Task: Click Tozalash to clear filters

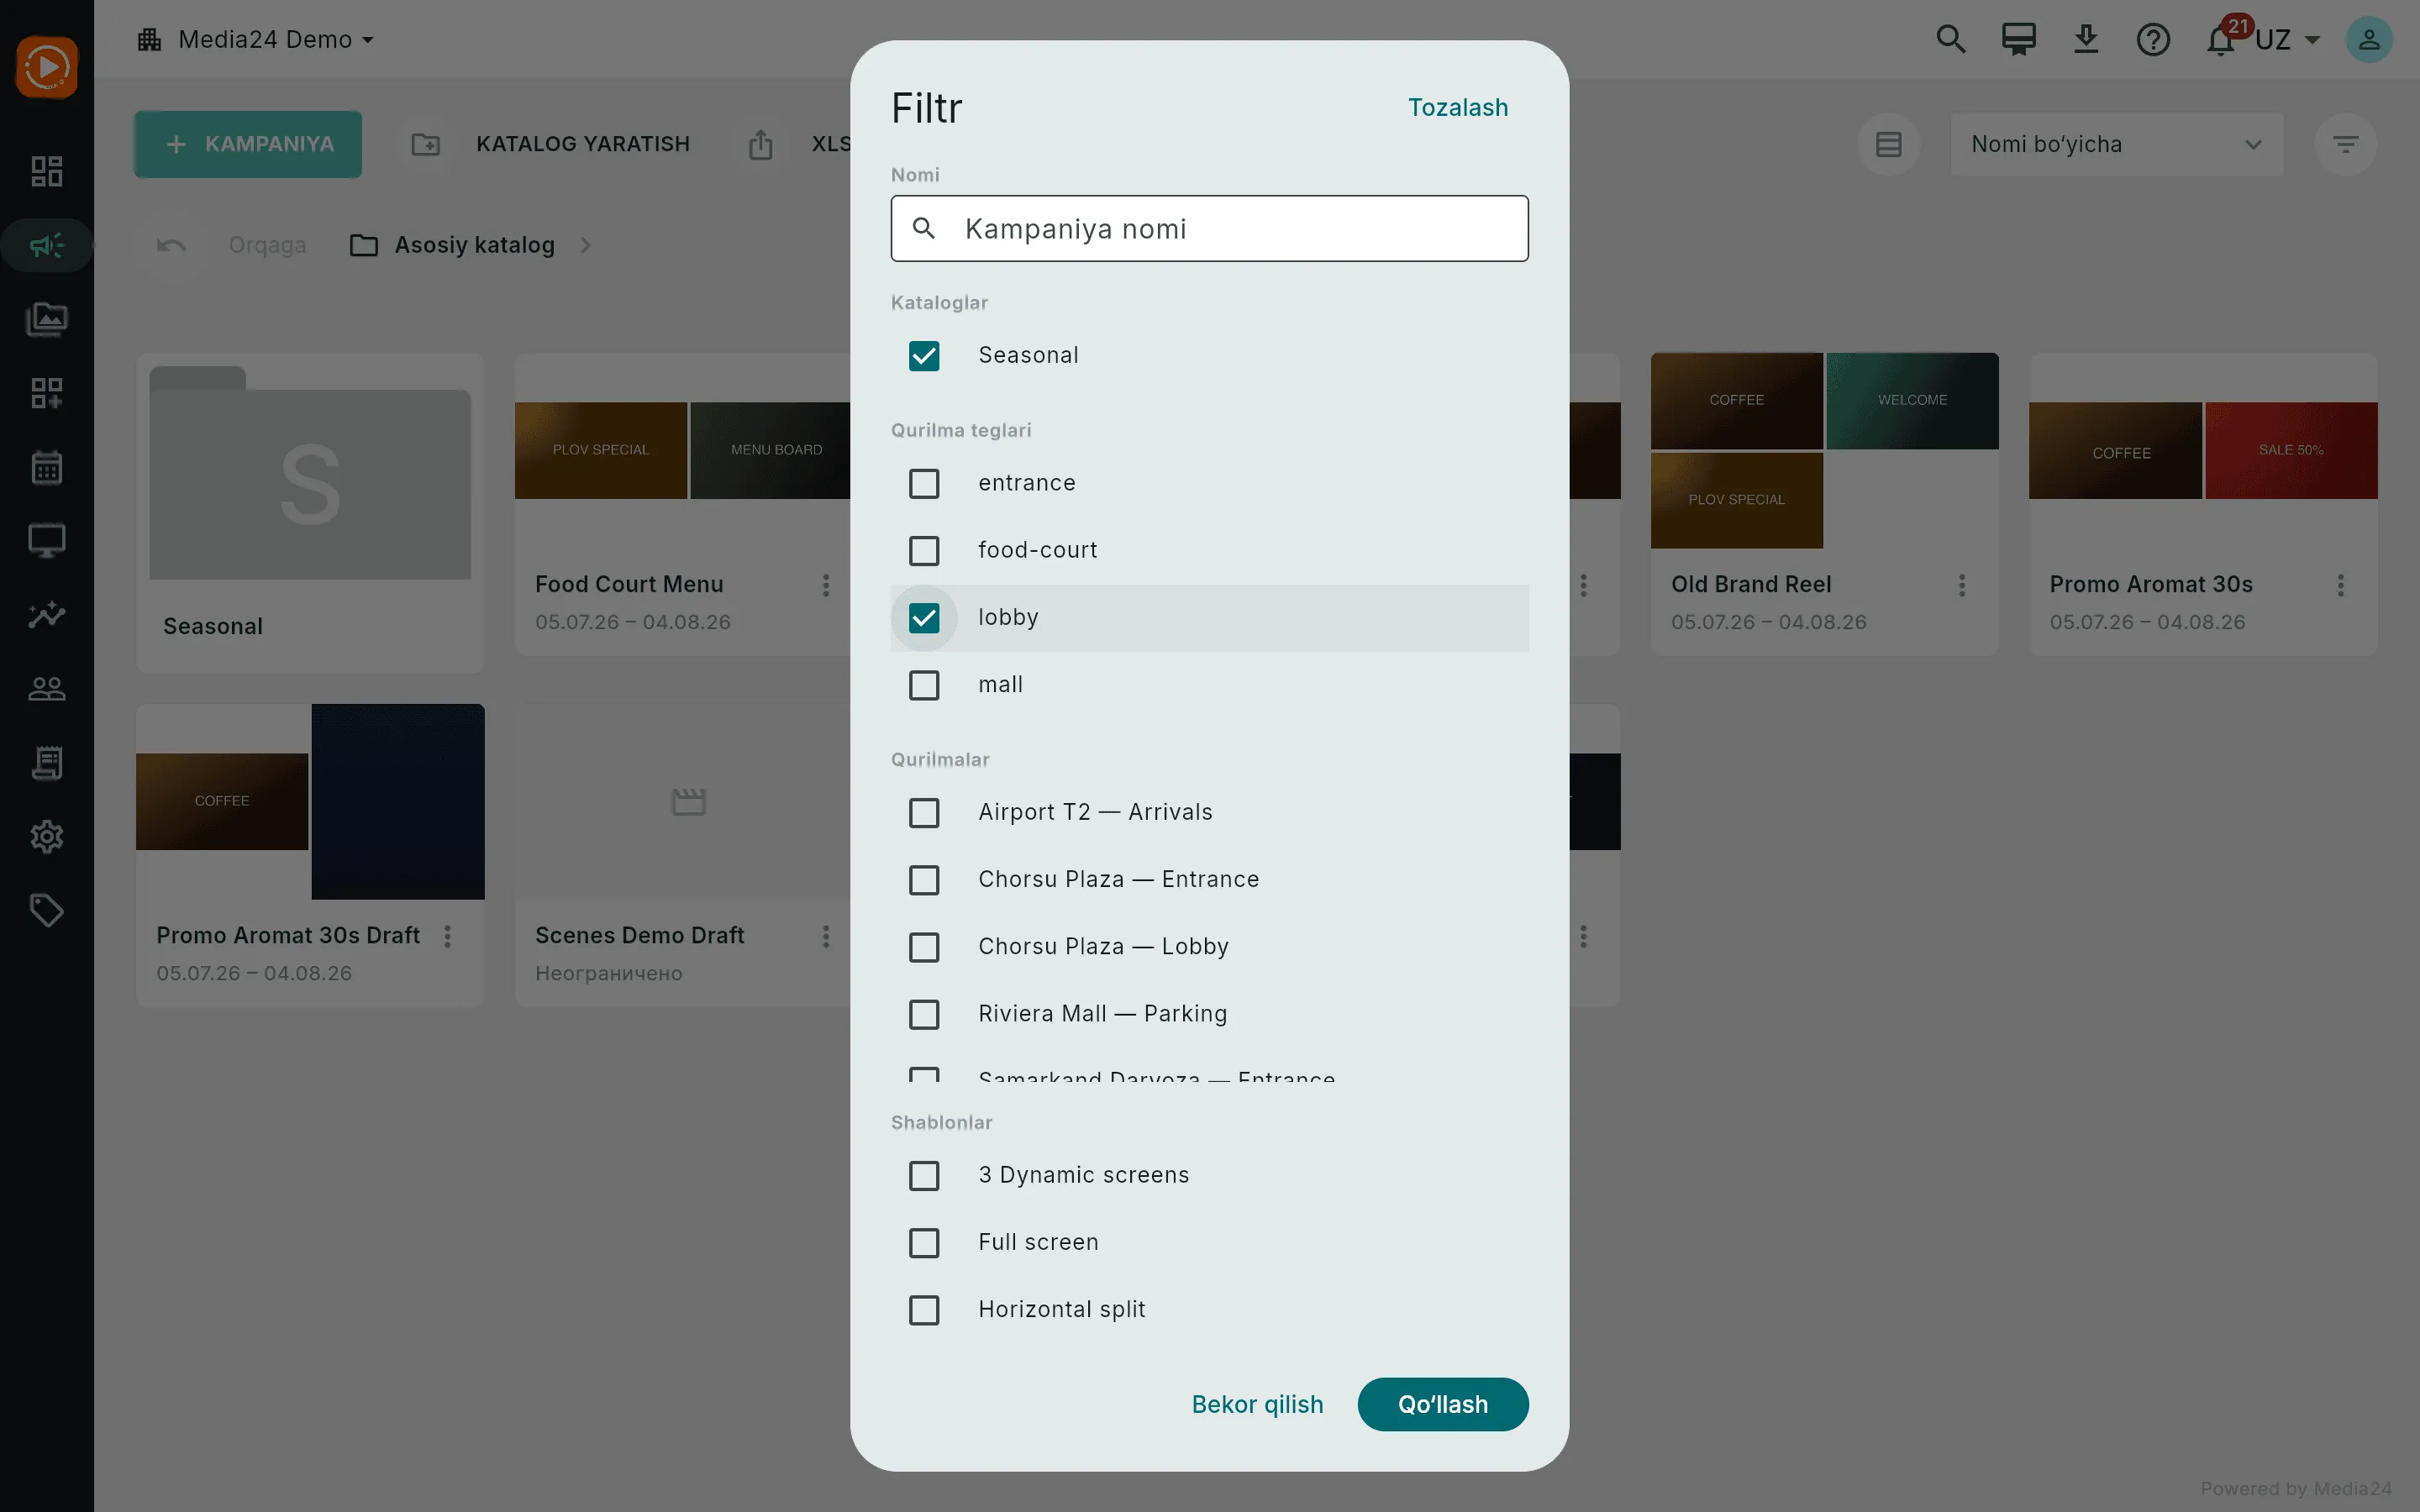Action: (x=1458, y=107)
